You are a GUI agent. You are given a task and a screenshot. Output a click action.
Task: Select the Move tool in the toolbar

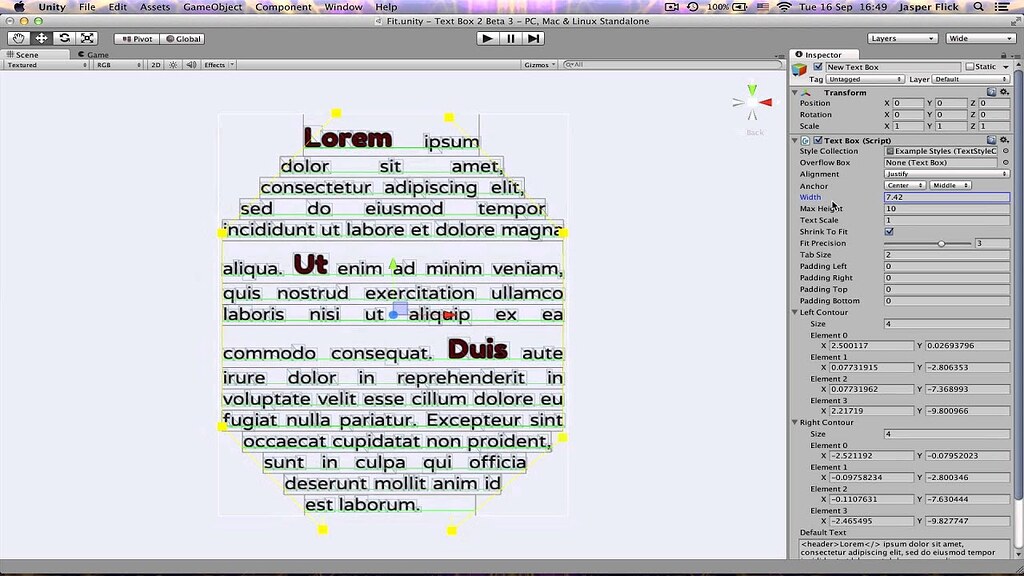[x=43, y=39]
